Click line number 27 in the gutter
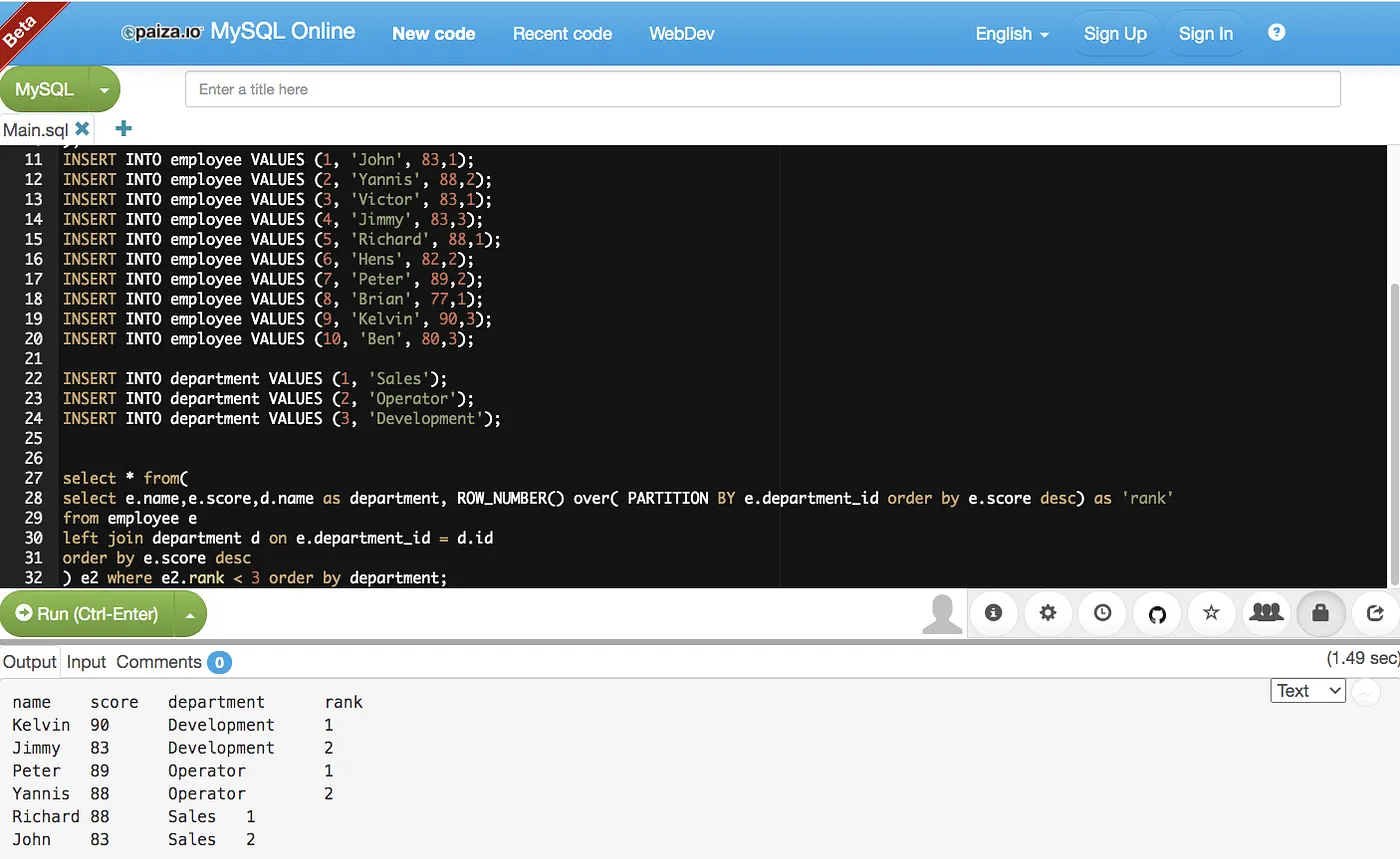This screenshot has height=859, width=1400. coord(33,478)
